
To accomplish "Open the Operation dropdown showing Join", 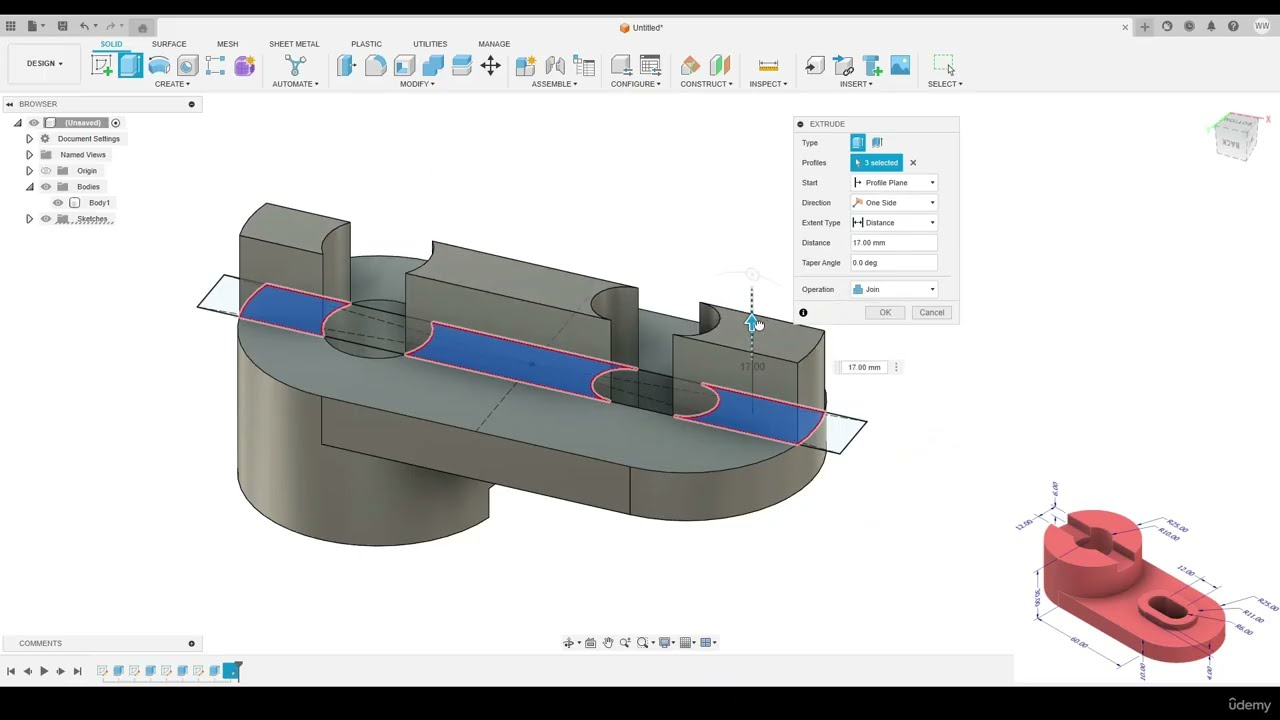I will 894,290.
